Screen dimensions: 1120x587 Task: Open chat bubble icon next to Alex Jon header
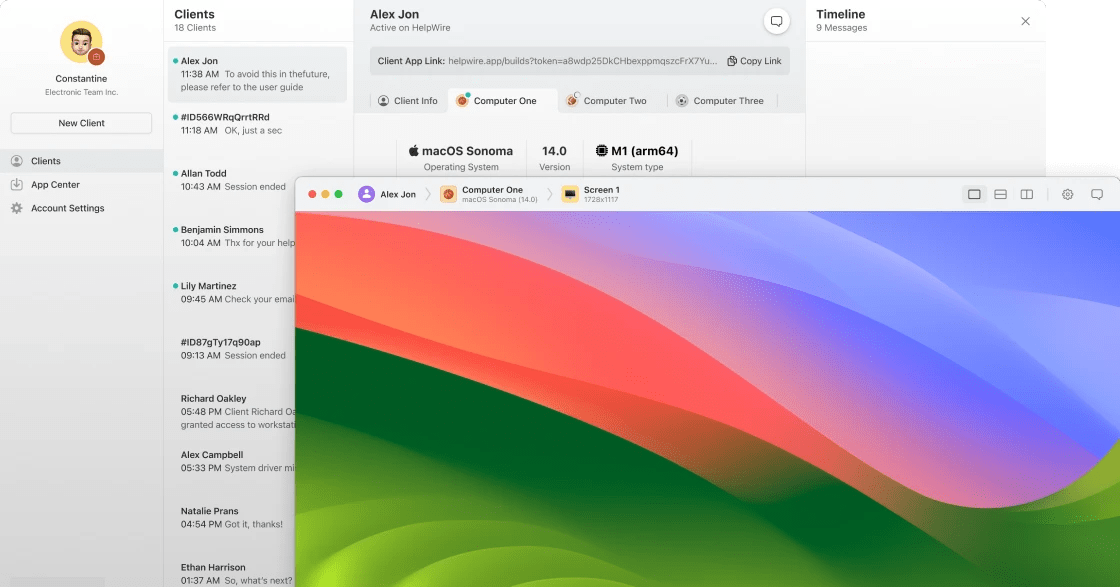tap(776, 21)
